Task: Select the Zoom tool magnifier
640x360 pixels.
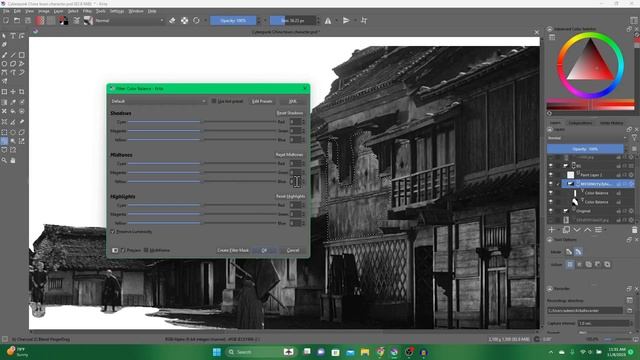Action: [x=4, y=160]
